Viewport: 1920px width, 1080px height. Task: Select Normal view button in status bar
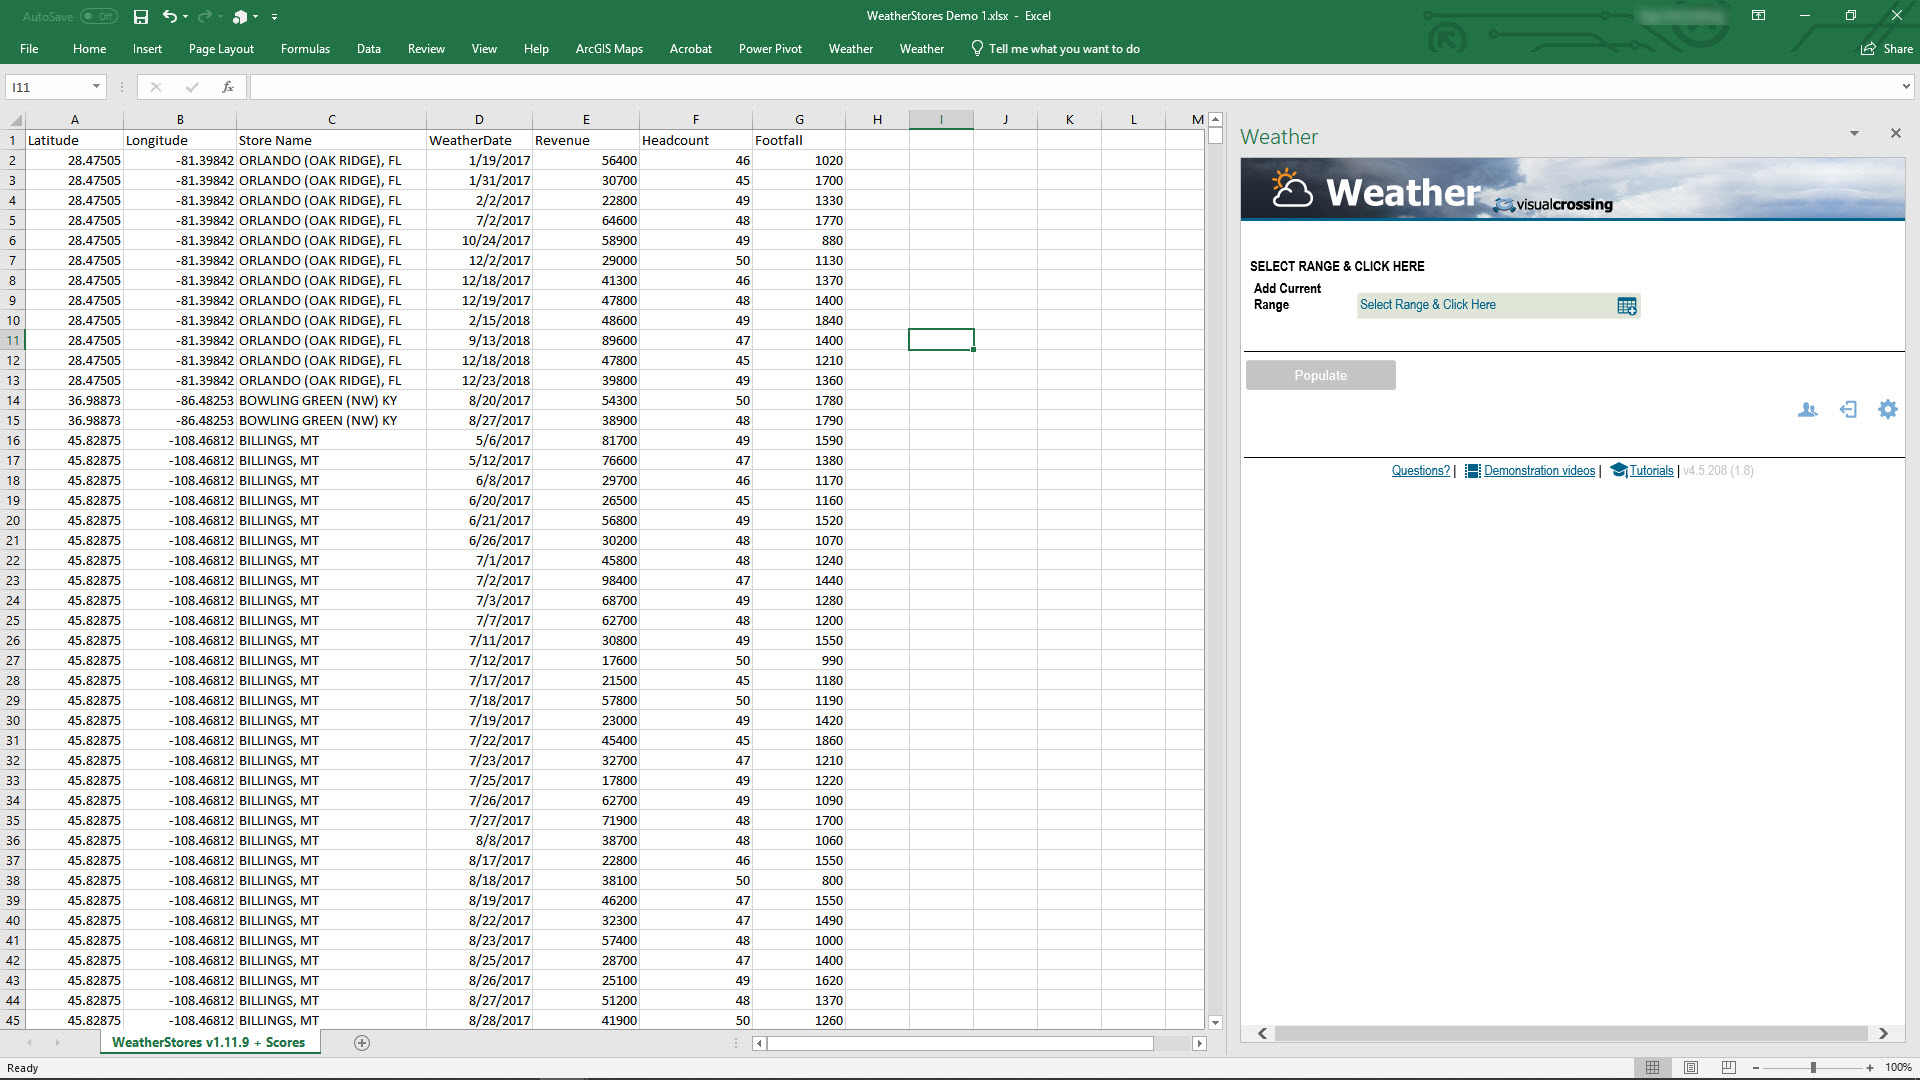click(x=1652, y=1067)
